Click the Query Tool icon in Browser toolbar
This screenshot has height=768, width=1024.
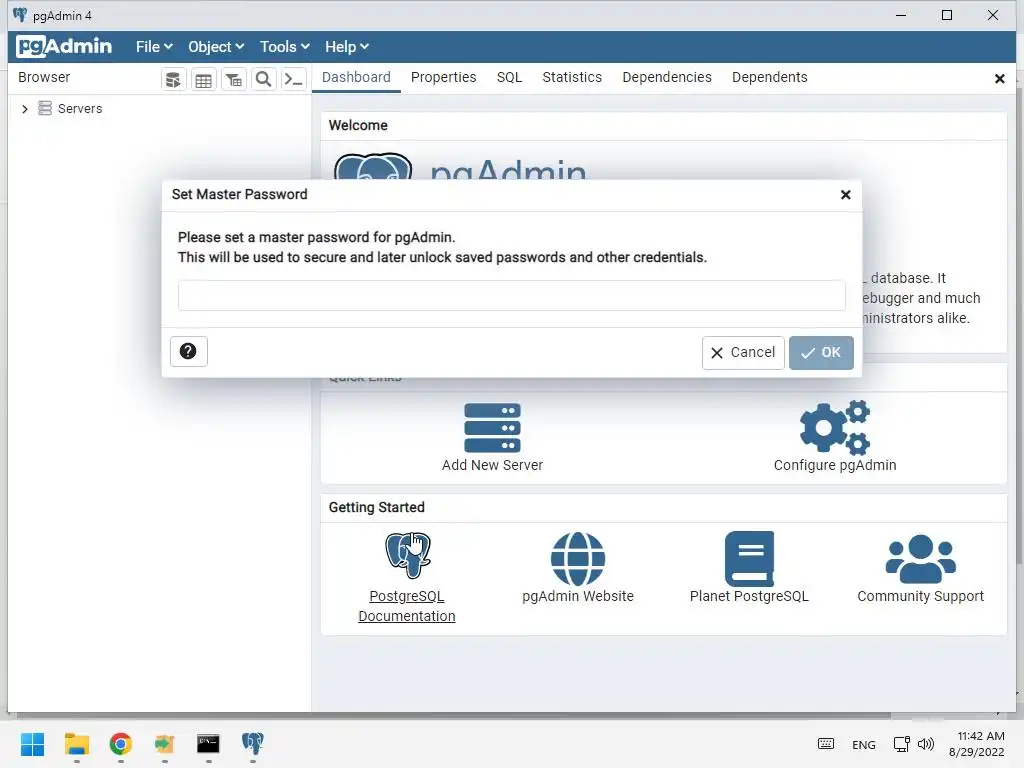pos(173,80)
